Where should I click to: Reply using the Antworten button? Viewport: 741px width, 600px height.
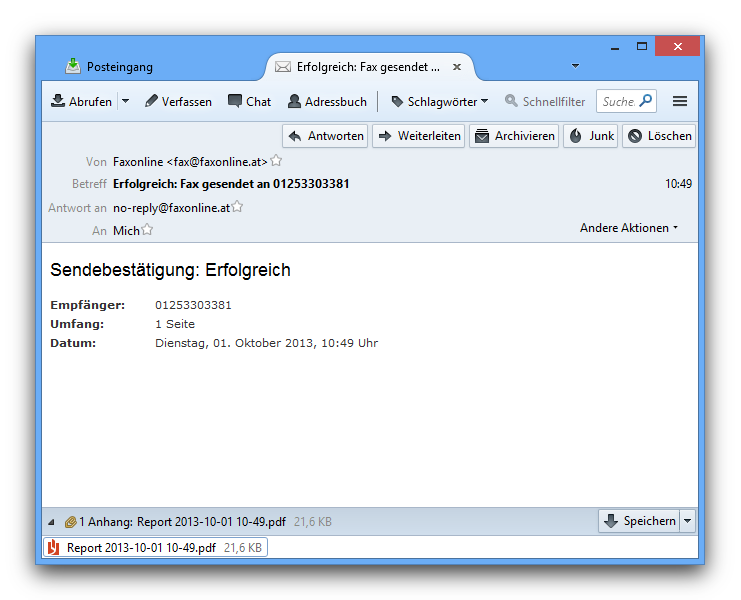coord(326,136)
